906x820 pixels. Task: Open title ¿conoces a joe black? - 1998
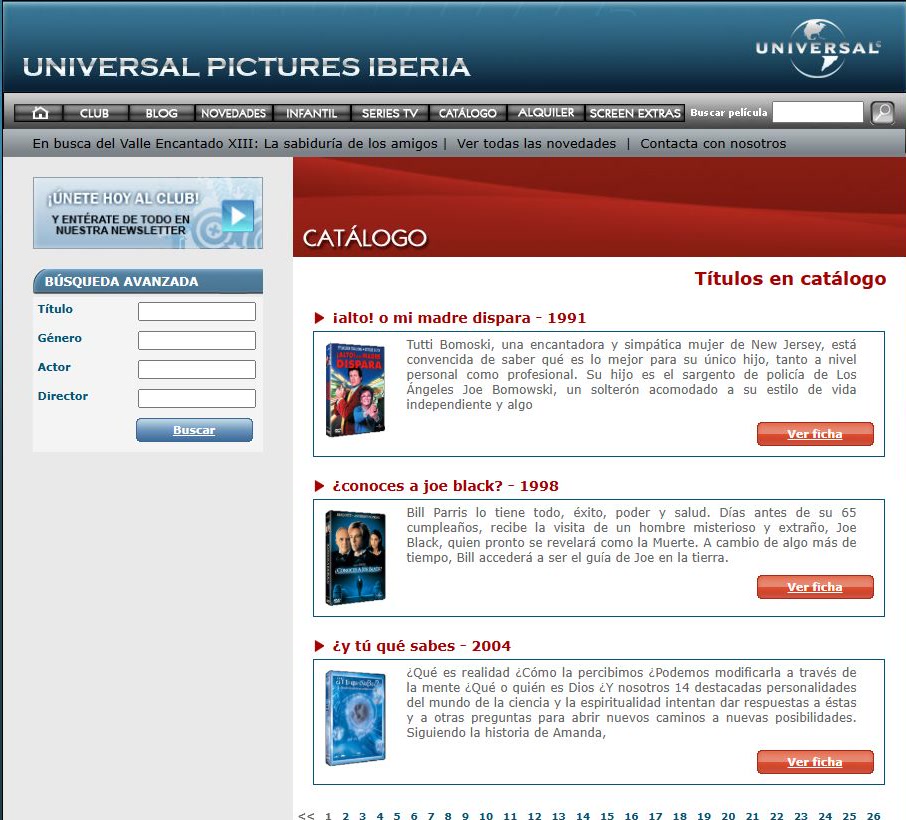tap(445, 486)
